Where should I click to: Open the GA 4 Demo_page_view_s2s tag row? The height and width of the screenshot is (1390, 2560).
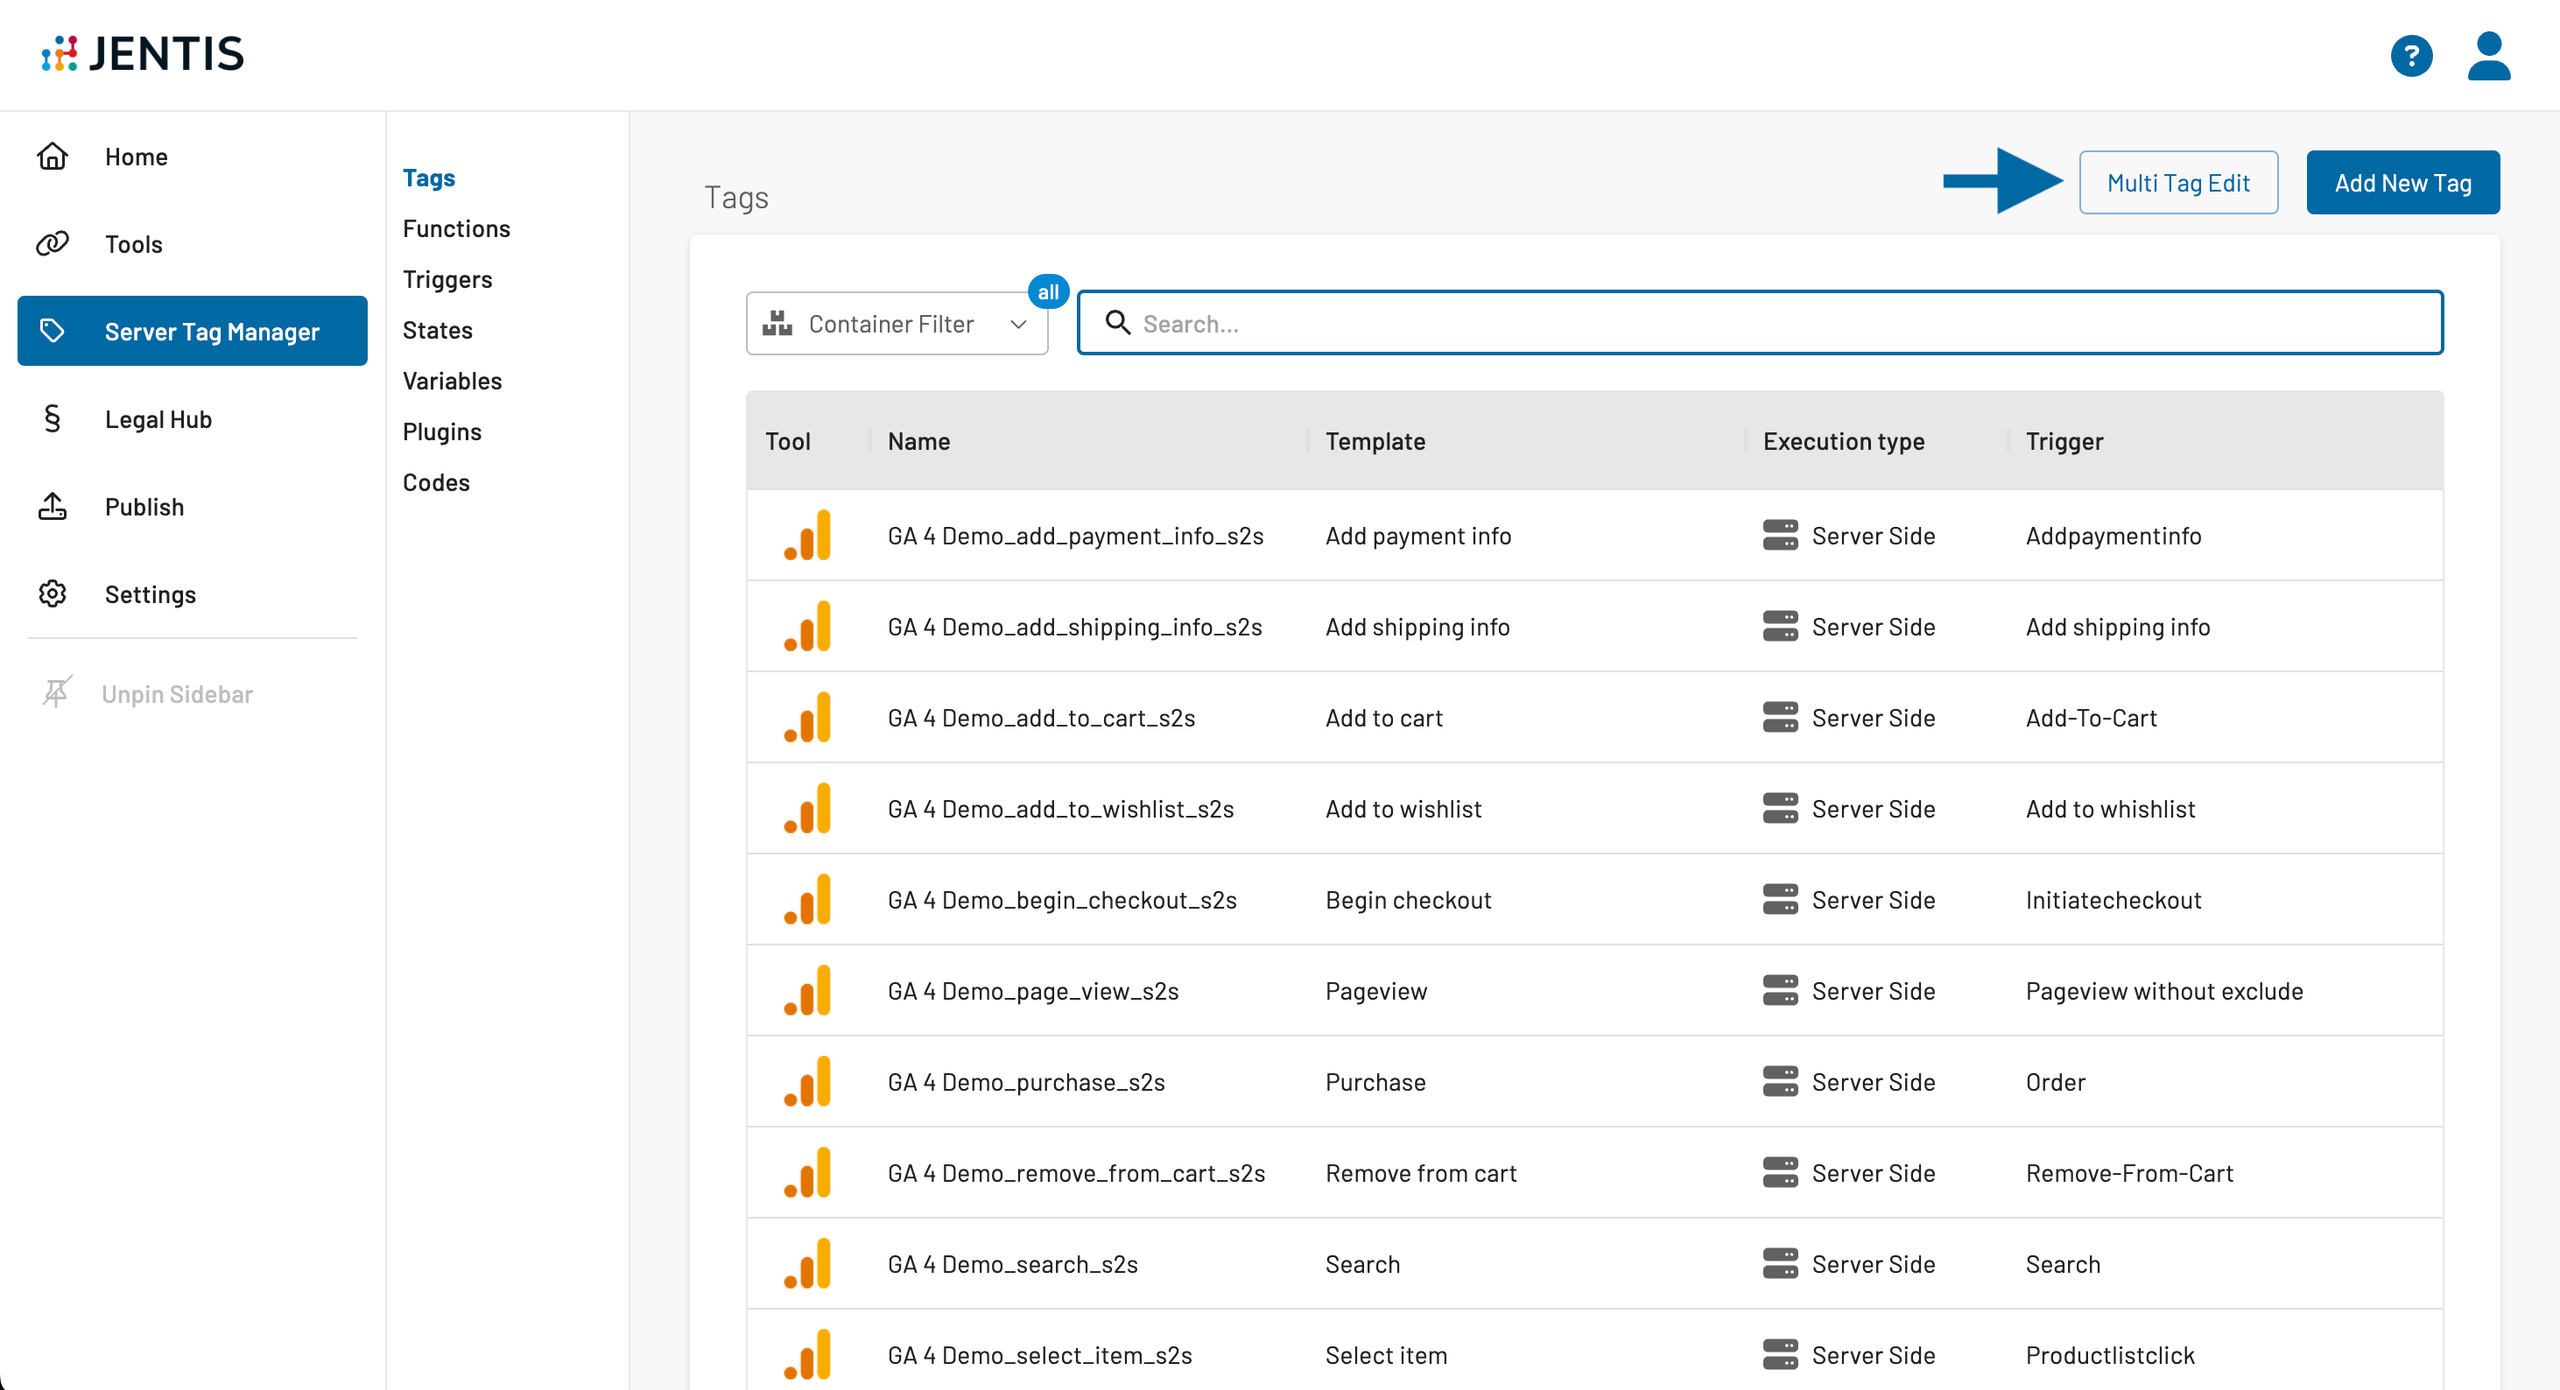pos(1033,991)
